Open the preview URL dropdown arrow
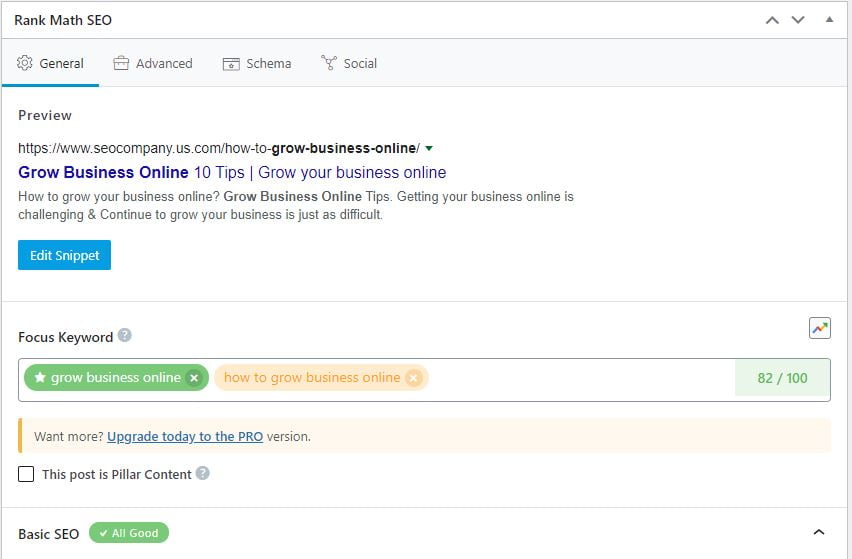 click(429, 148)
